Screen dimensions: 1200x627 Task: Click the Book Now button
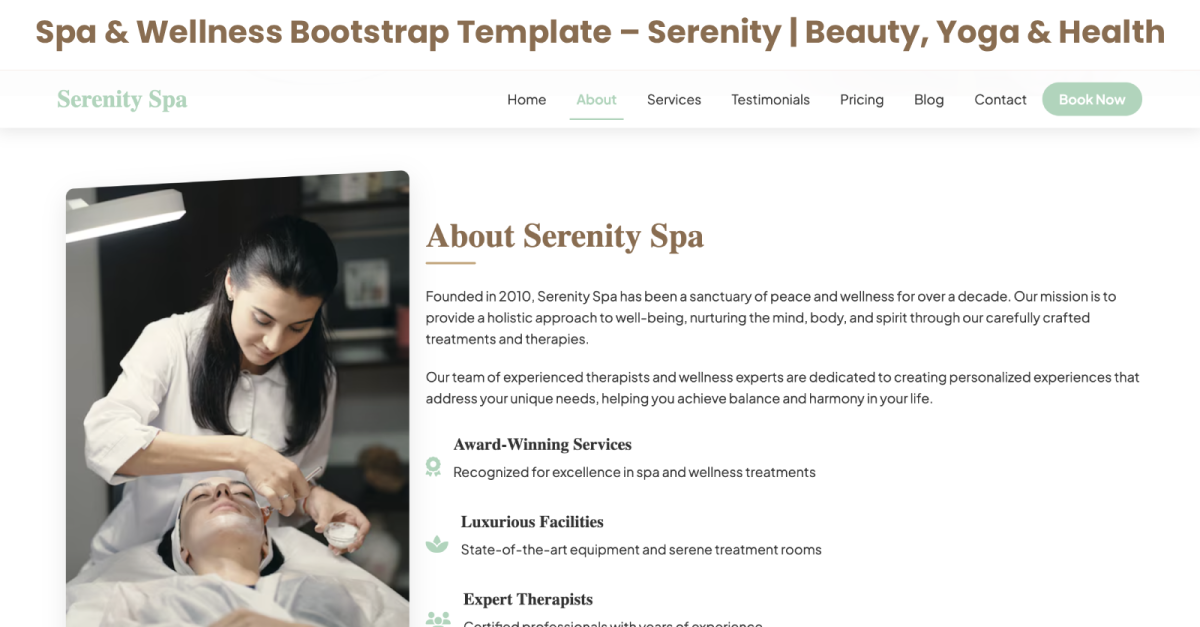[x=1092, y=99]
